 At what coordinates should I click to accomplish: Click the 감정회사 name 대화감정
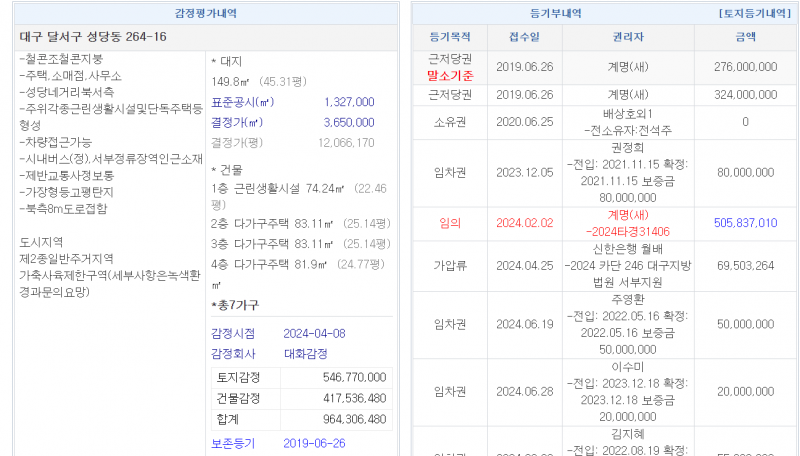pos(304,353)
